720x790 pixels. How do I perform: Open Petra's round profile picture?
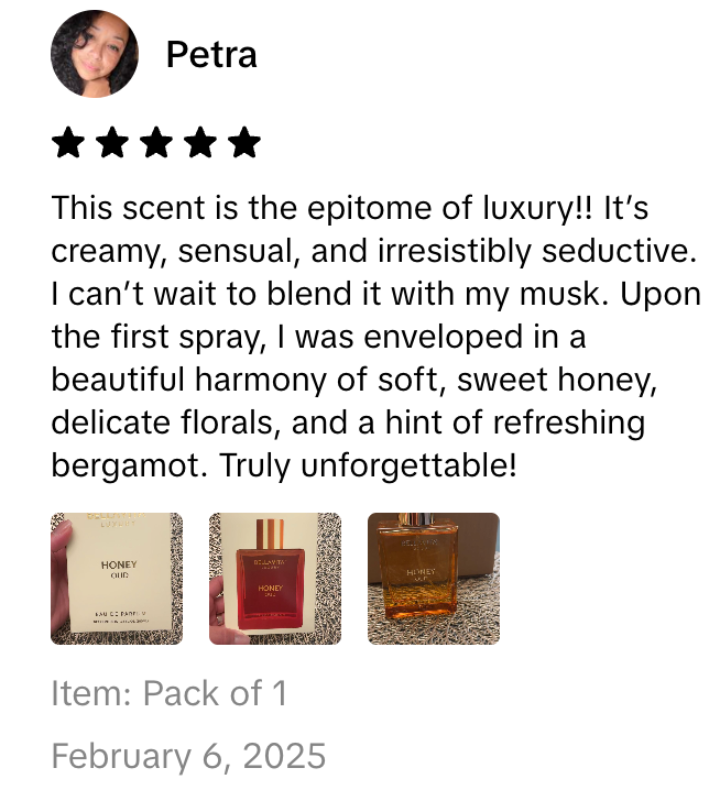(x=94, y=53)
